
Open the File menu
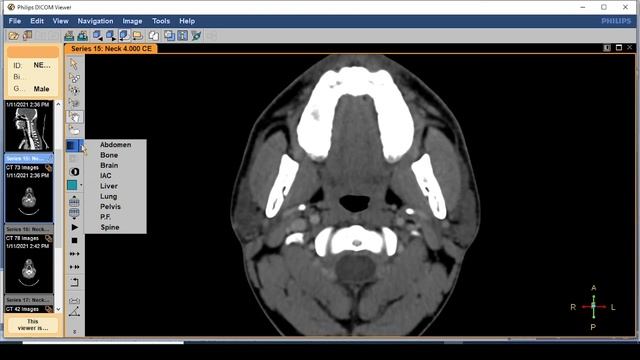[15, 21]
